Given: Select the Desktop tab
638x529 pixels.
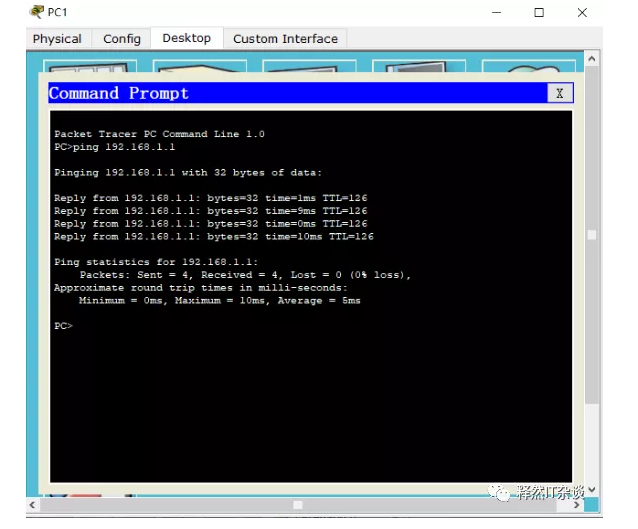Looking at the screenshot, I should pyautogui.click(x=187, y=38).
